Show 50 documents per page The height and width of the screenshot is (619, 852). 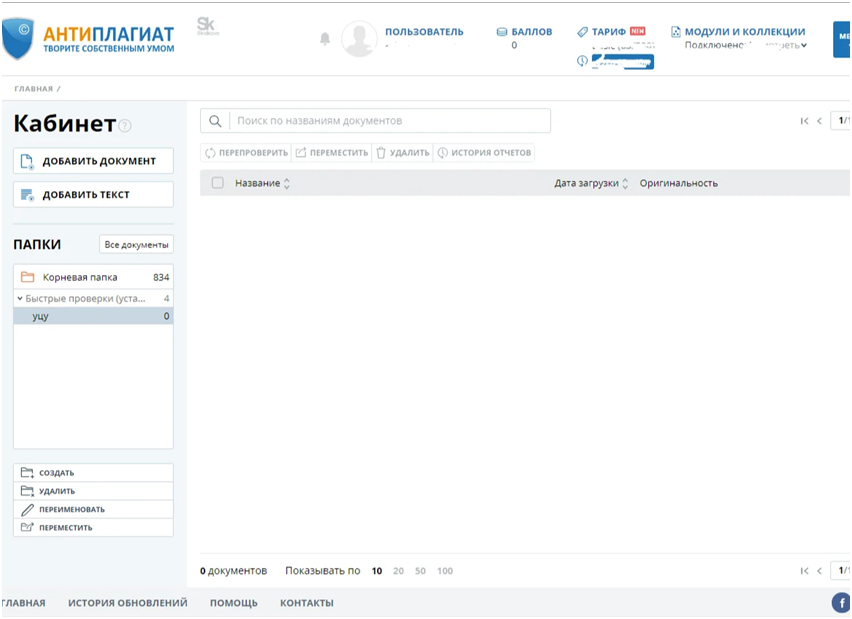(x=421, y=570)
